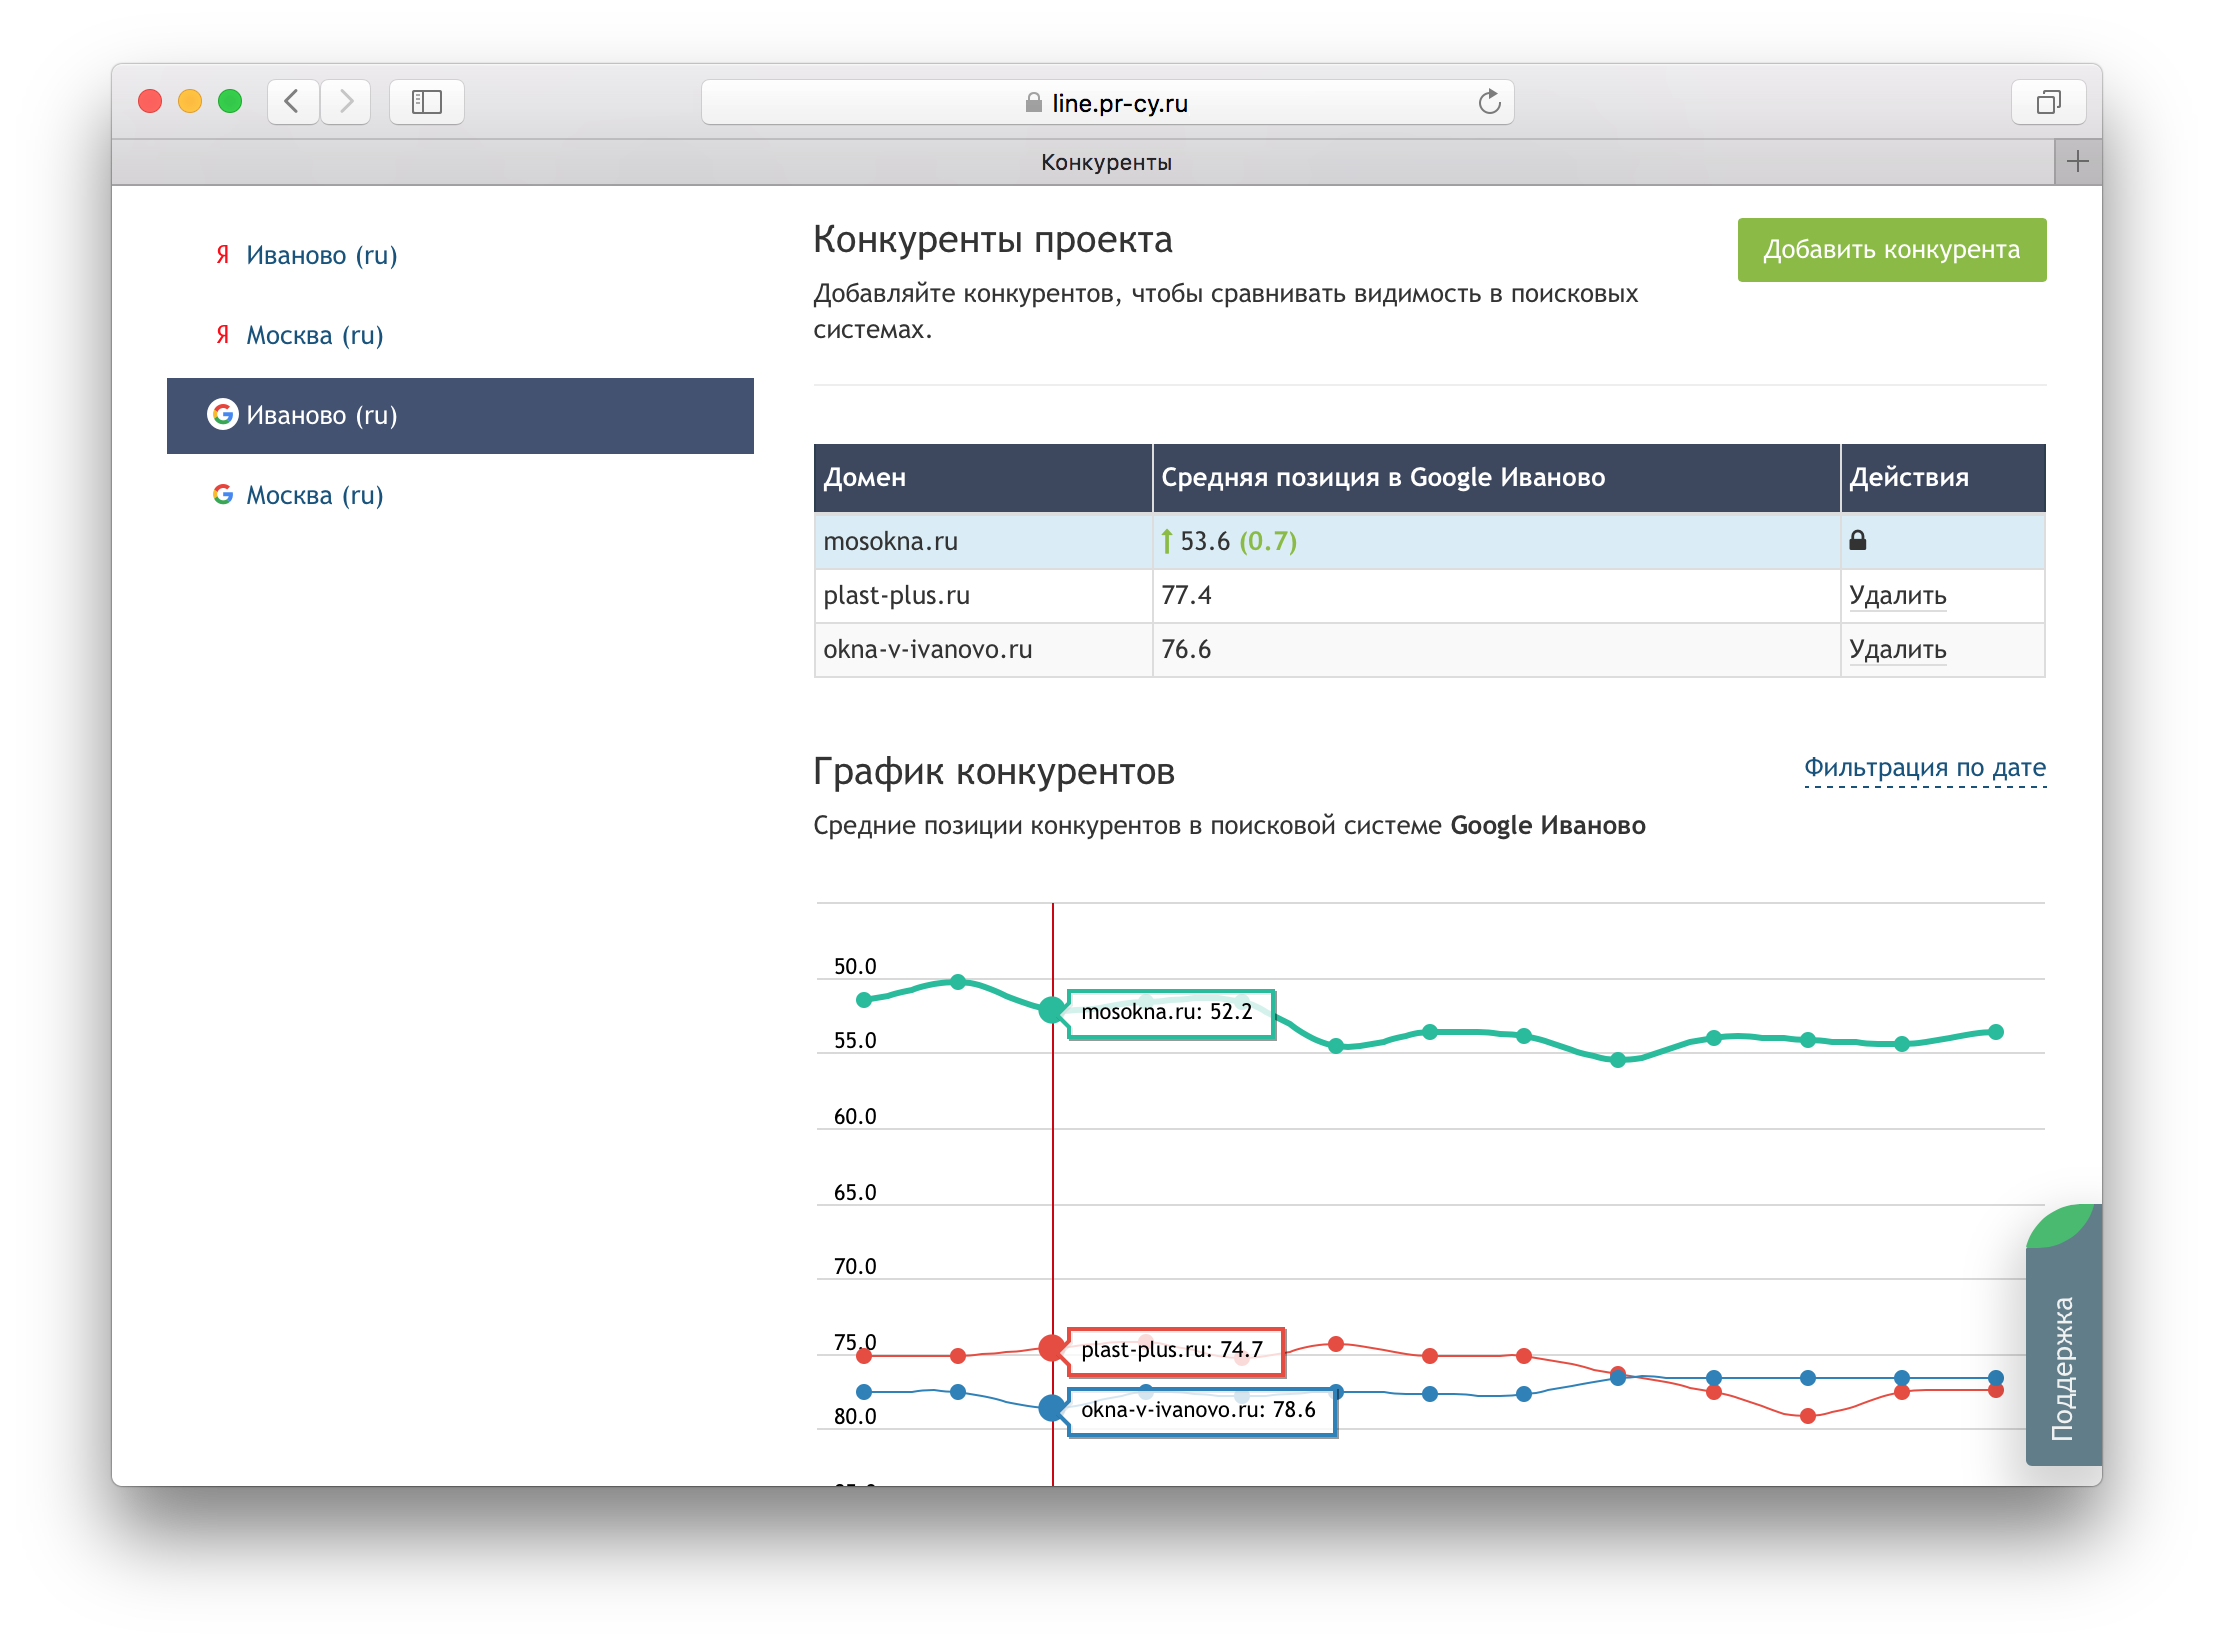Open the tab overview icon

tap(2048, 102)
